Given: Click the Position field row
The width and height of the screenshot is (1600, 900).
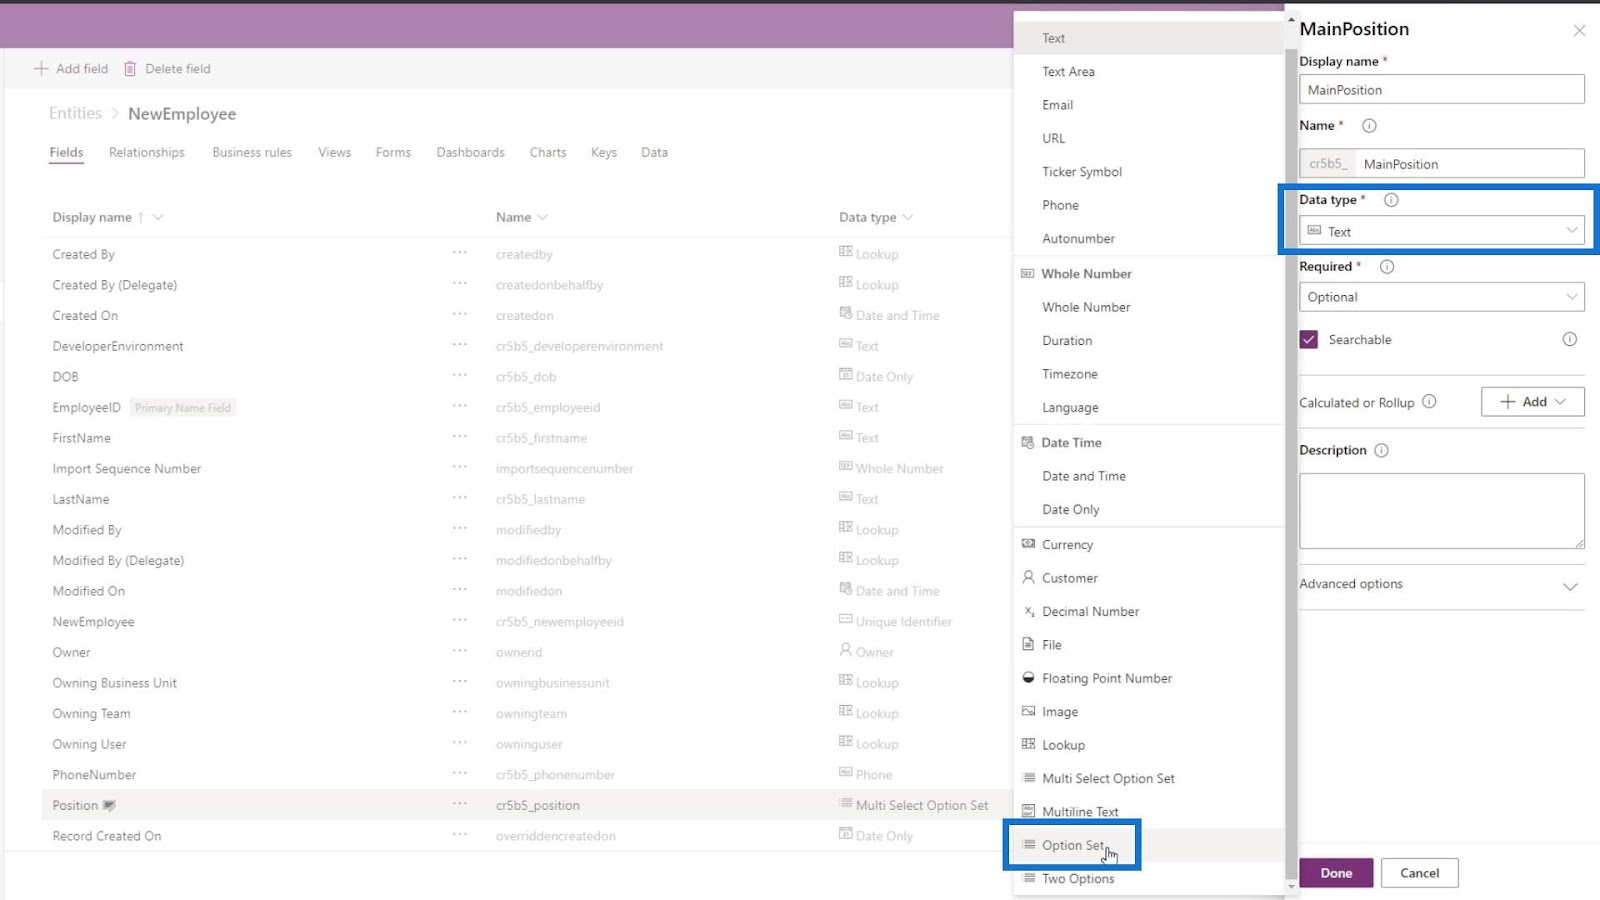Looking at the screenshot, I should coord(527,805).
